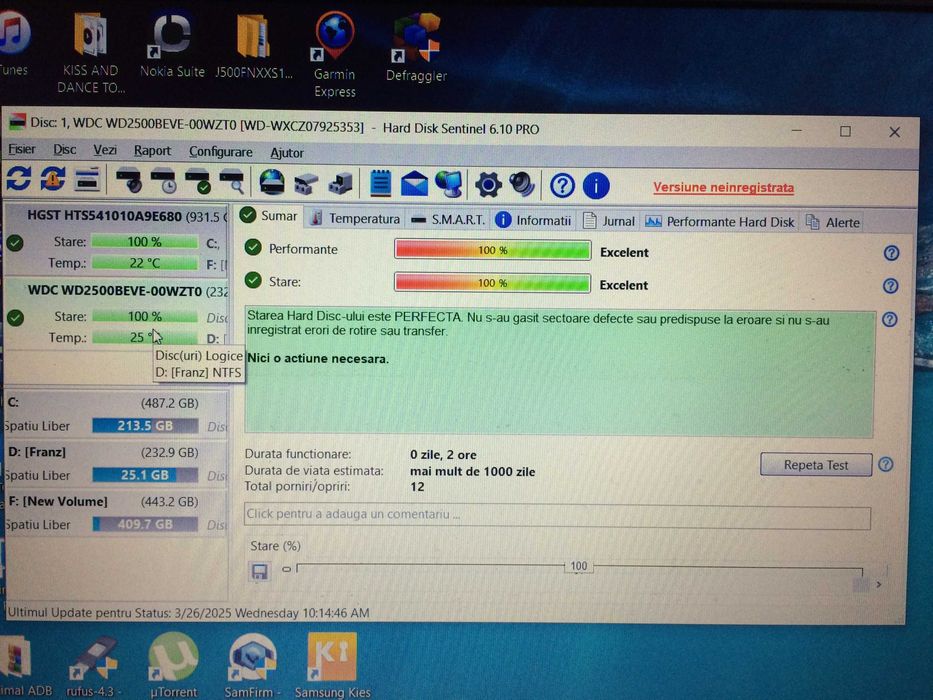Select the C: partition entry
The height and width of the screenshot is (700, 933).
click(116, 414)
